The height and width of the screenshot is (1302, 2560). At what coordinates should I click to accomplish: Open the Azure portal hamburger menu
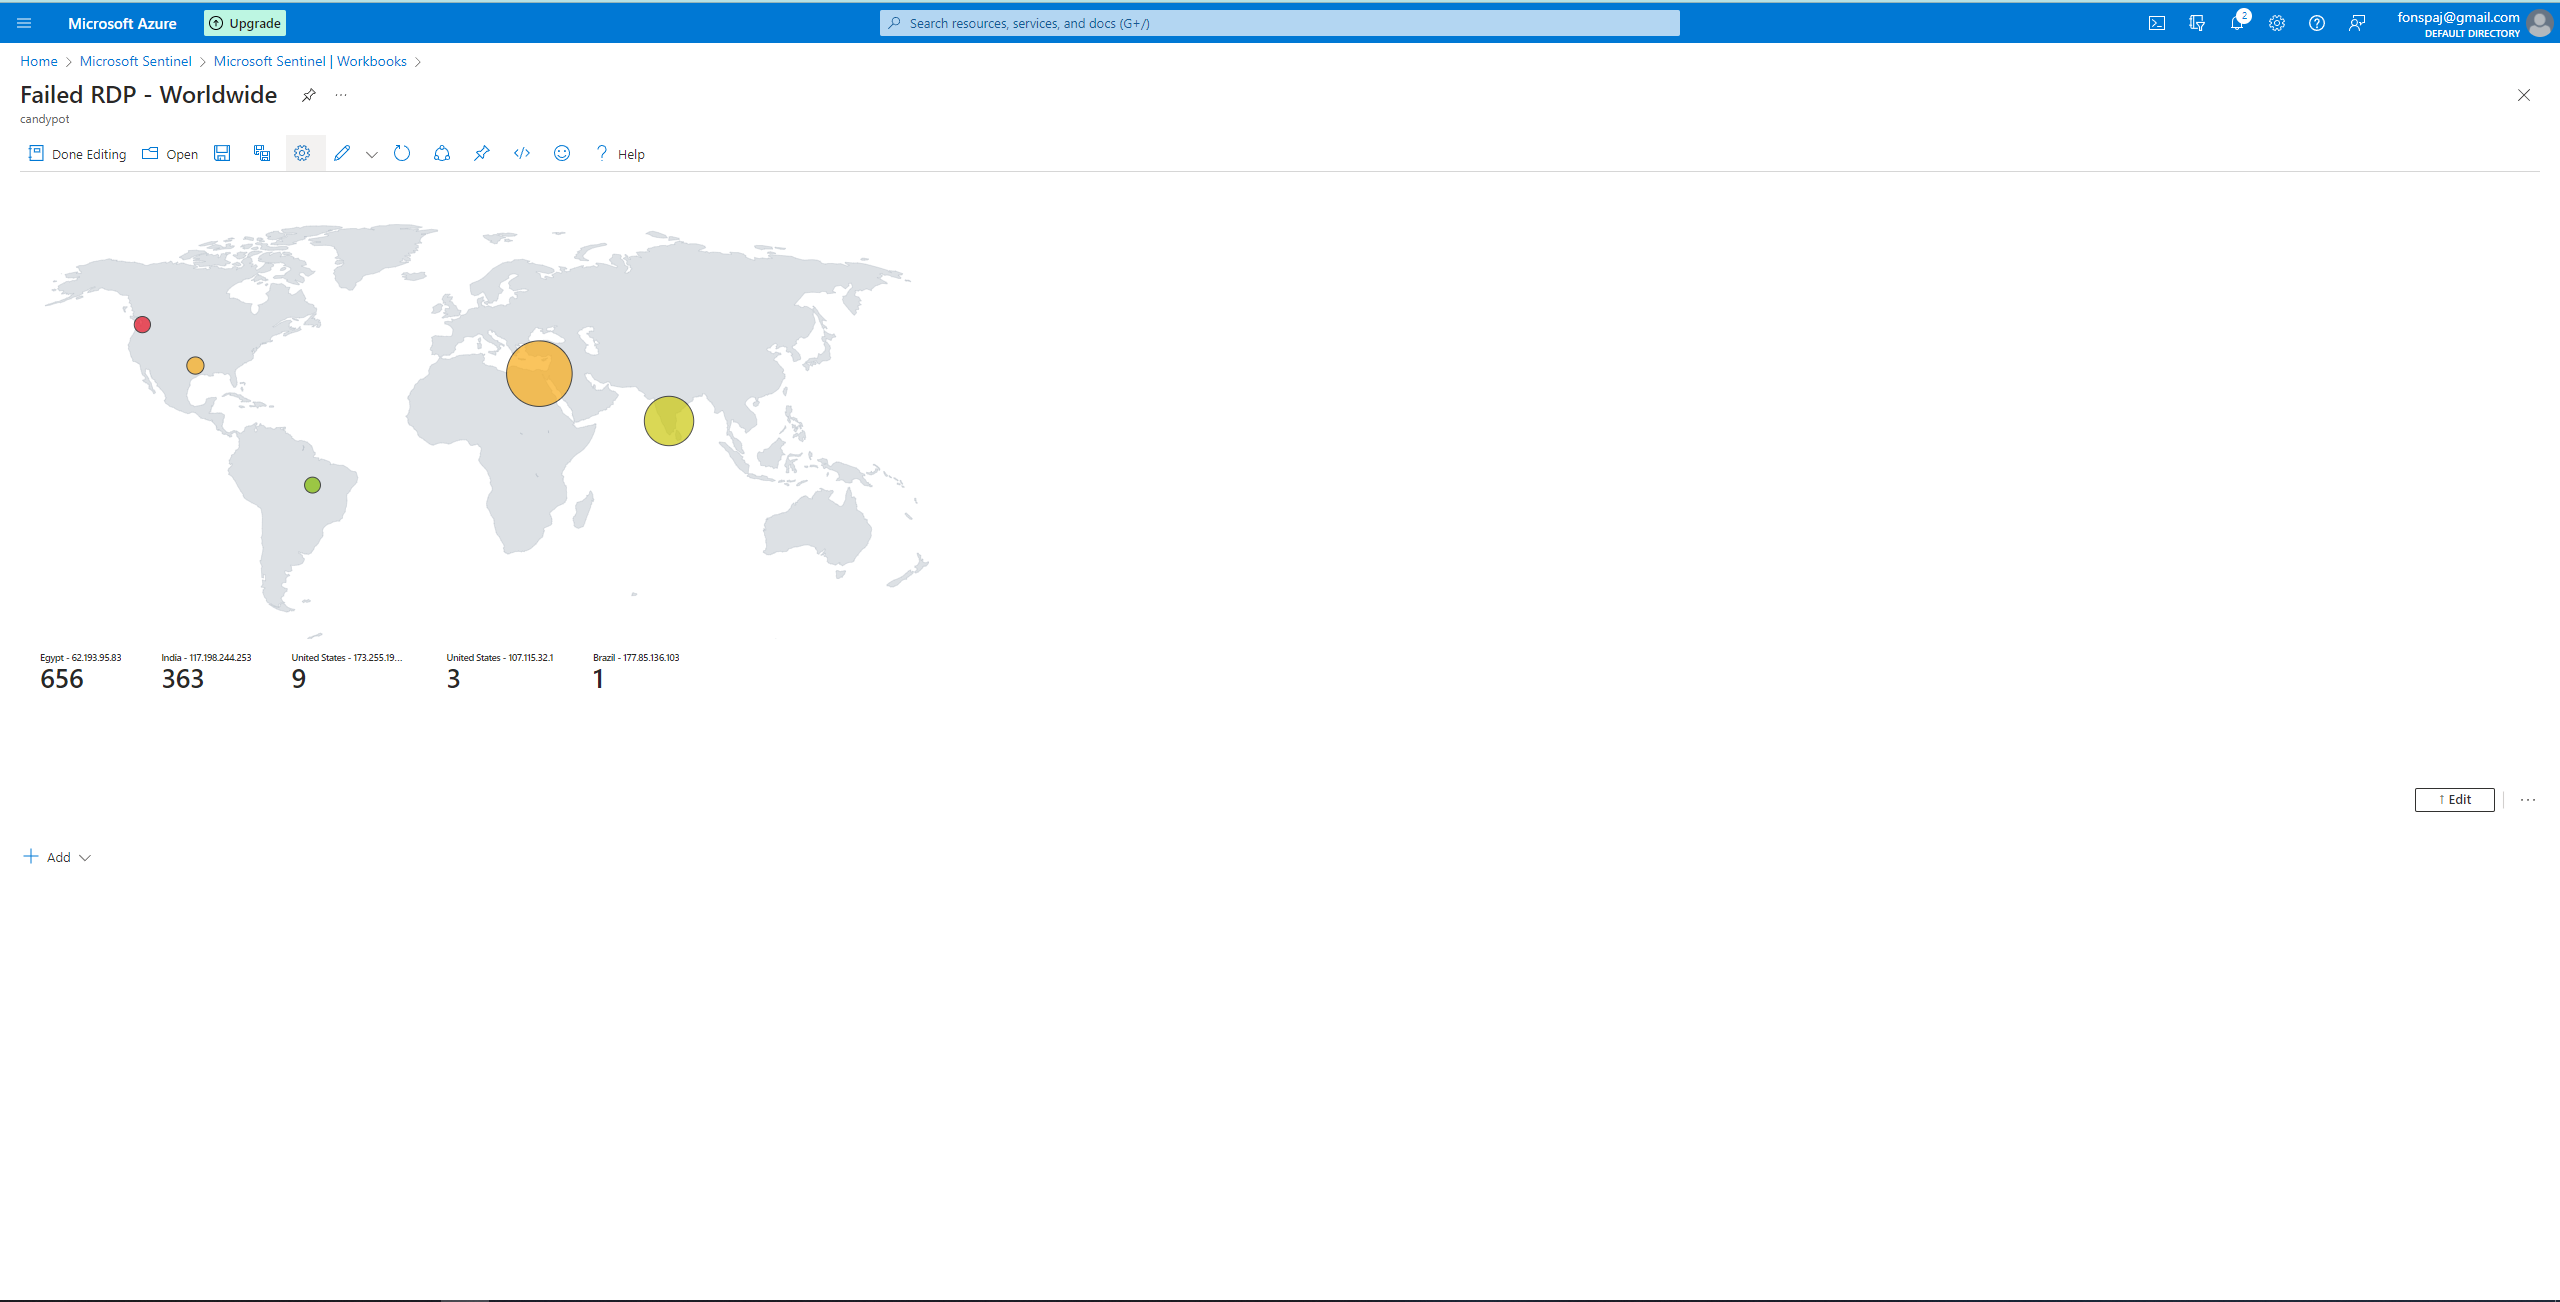(x=24, y=23)
